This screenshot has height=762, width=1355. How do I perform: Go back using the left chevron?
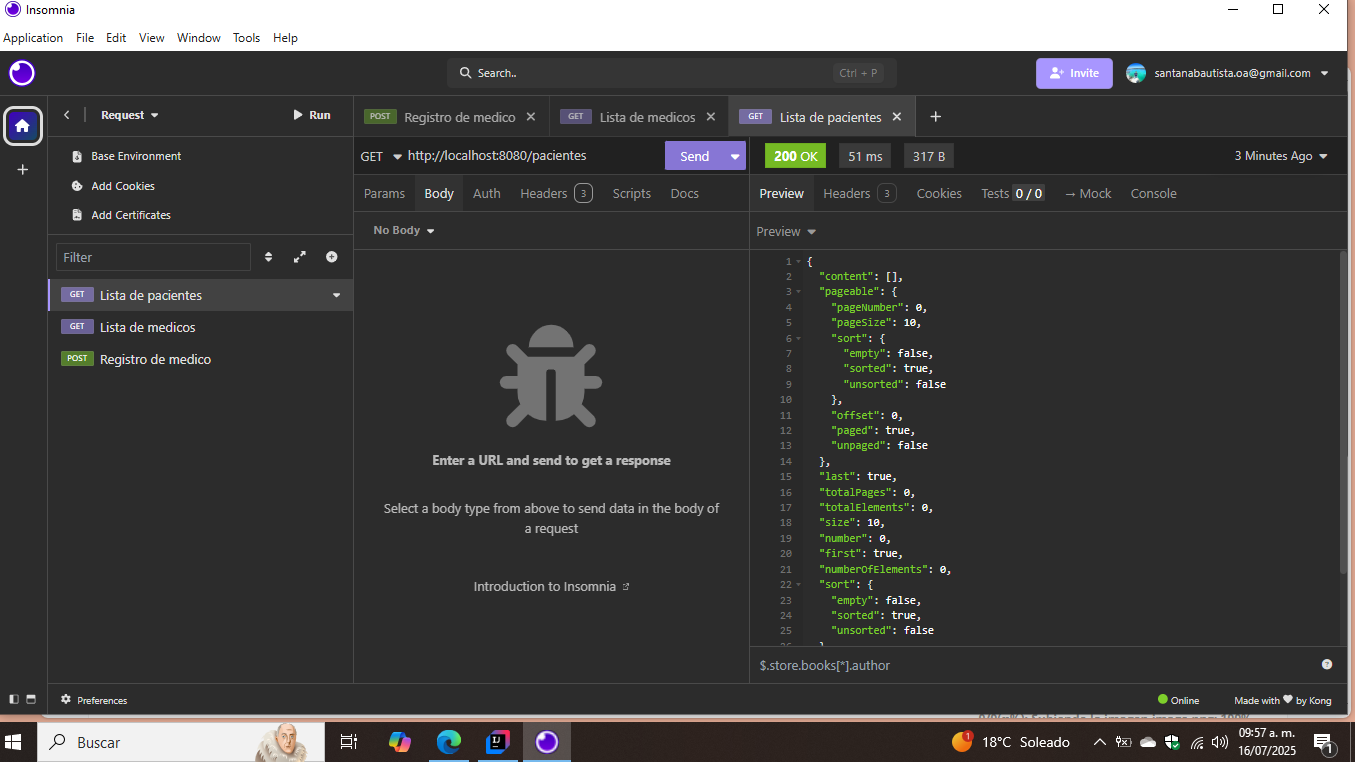pyautogui.click(x=66, y=115)
